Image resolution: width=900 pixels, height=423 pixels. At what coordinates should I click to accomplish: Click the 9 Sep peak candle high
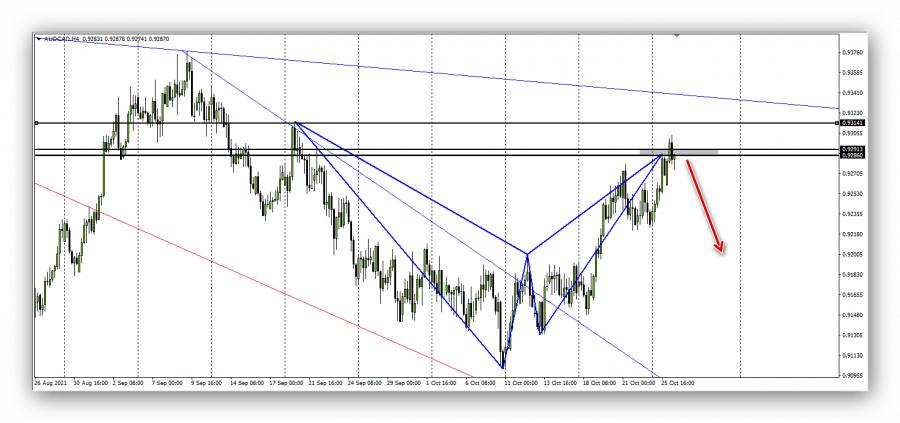(x=186, y=54)
